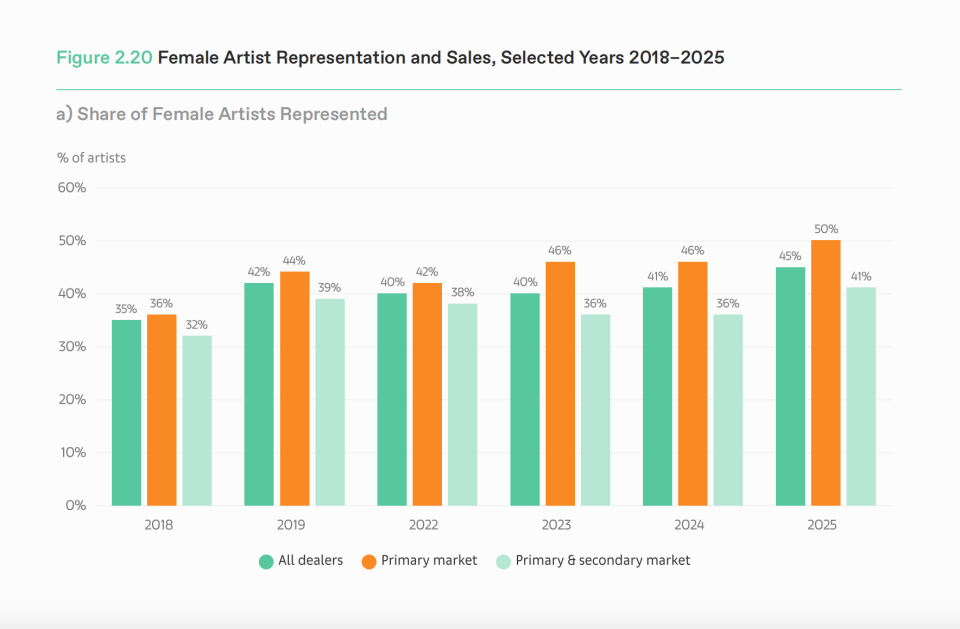The height and width of the screenshot is (629, 960).
Task: Click the Primary & secondary market legend dot
Action: click(503, 562)
